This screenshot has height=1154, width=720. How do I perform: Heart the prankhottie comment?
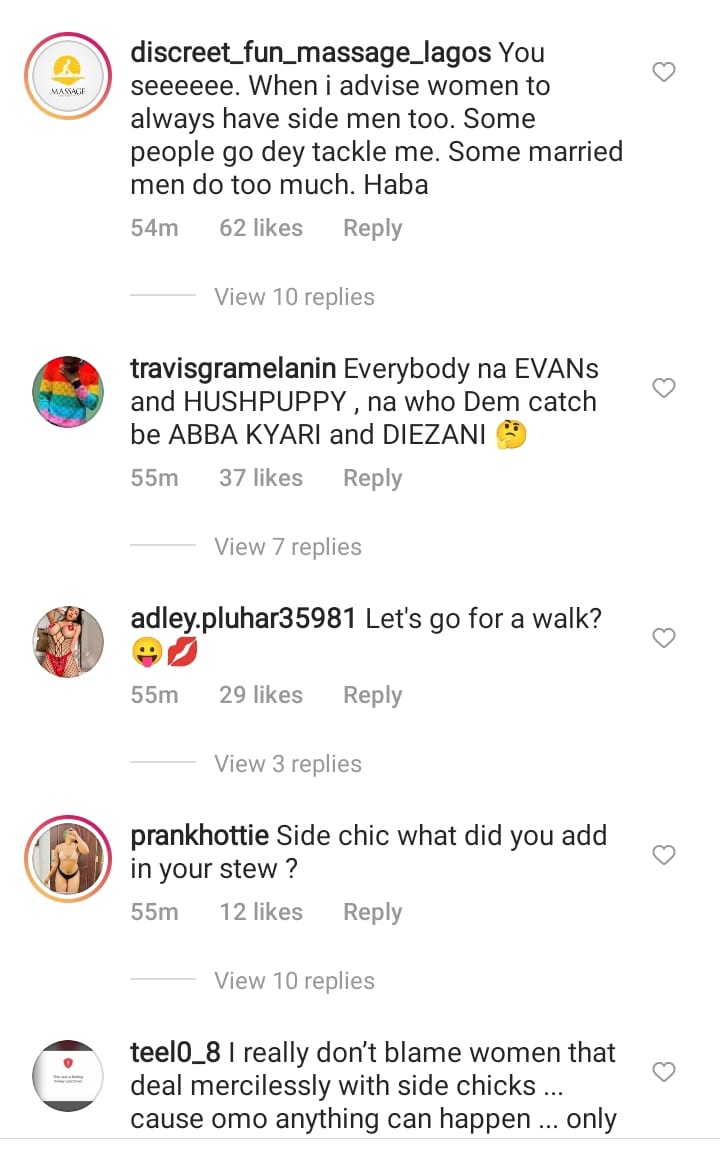point(664,855)
